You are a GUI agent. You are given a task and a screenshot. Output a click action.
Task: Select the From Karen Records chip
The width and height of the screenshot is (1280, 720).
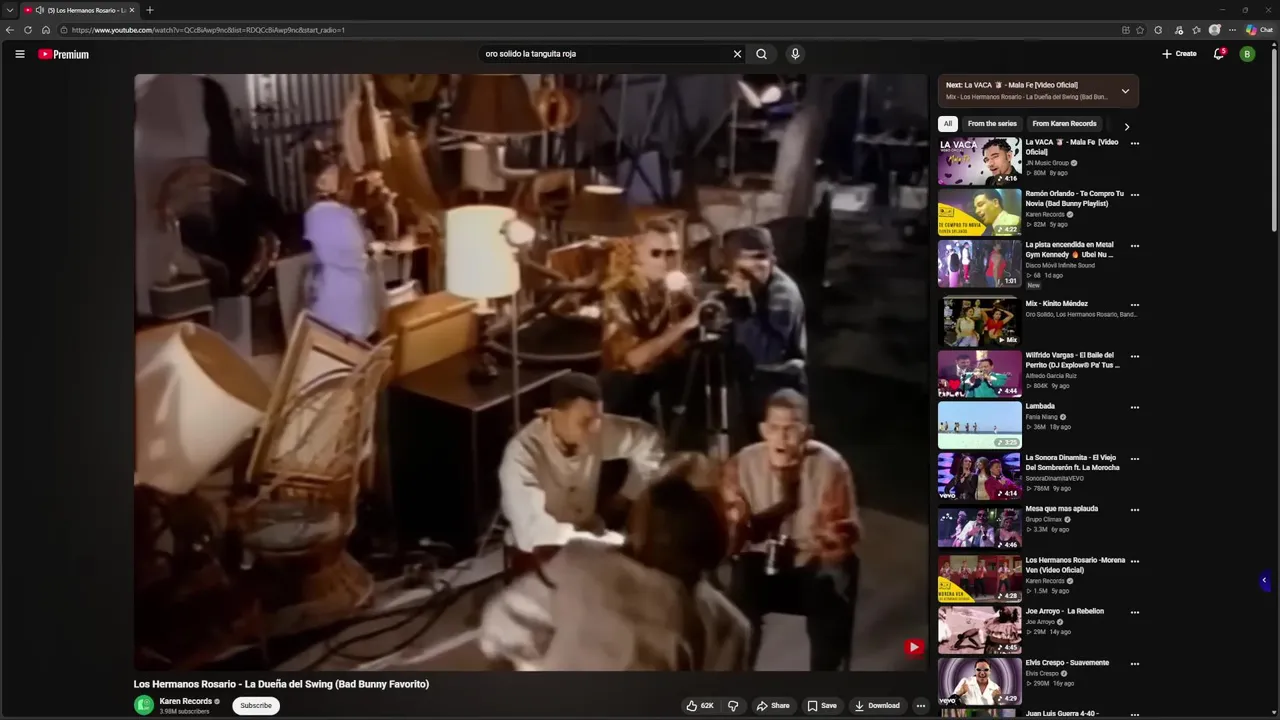pos(1064,124)
